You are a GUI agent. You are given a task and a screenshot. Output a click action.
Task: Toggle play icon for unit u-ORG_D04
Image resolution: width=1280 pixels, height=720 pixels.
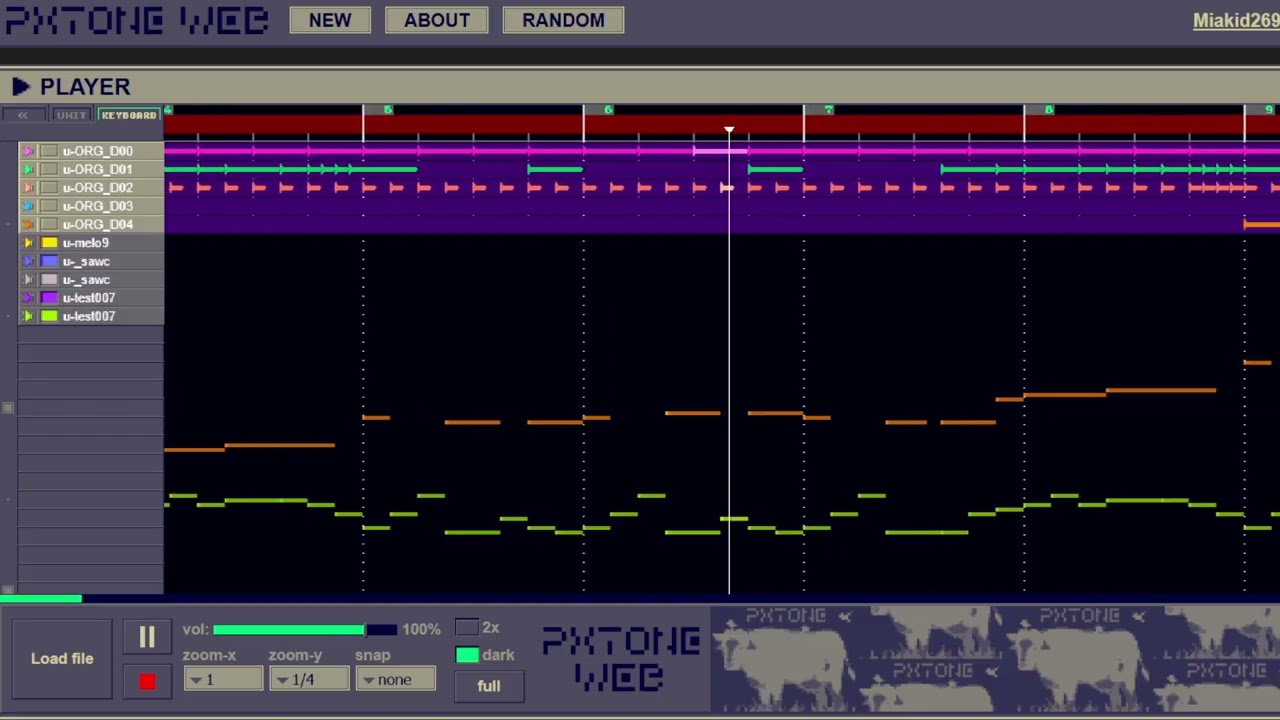(x=28, y=224)
